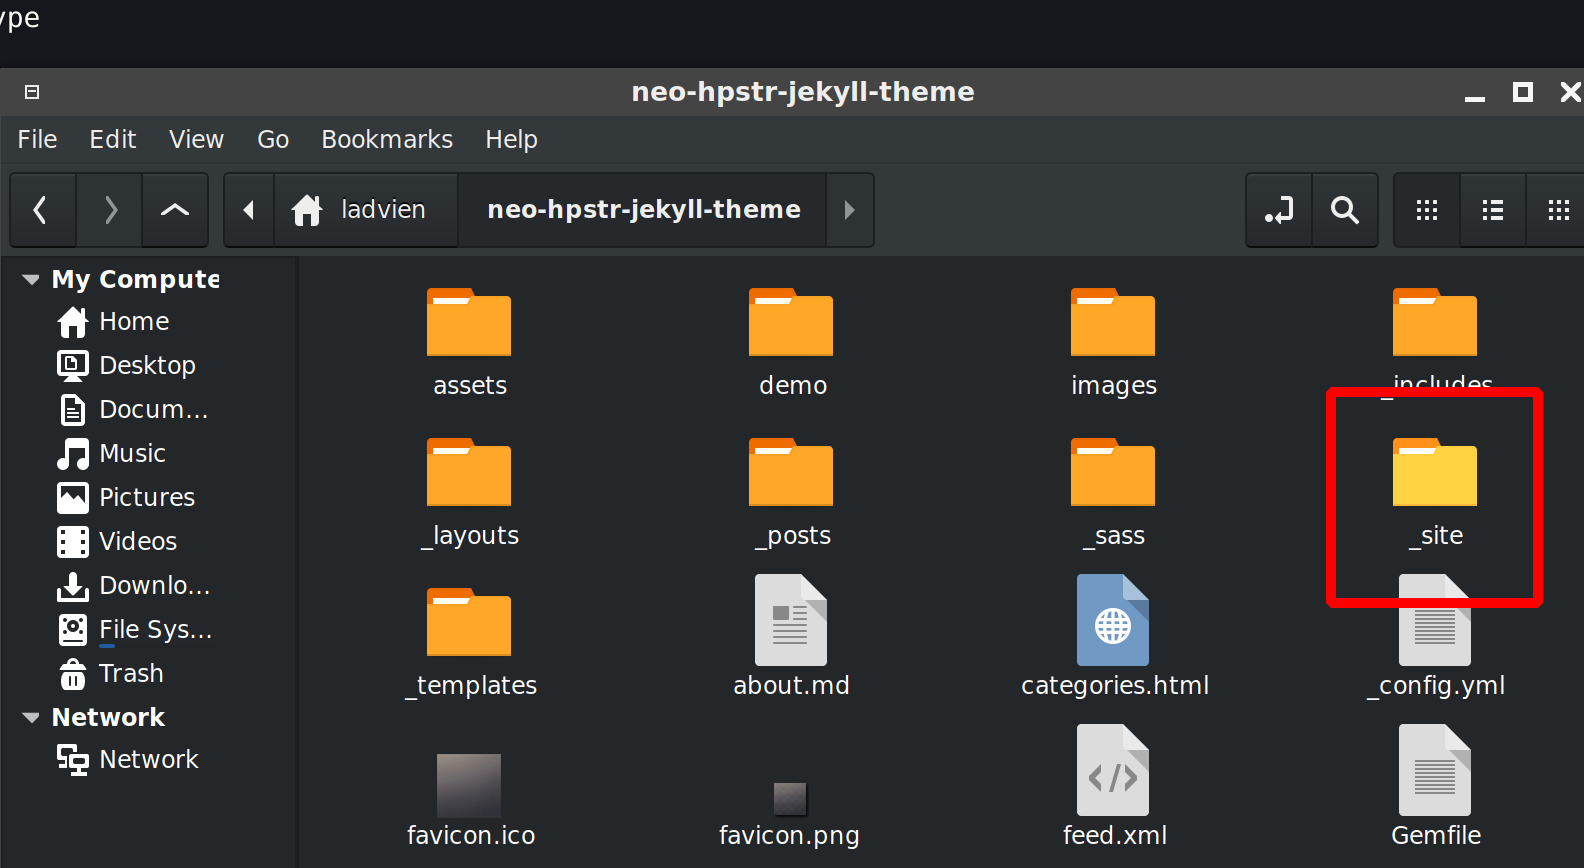
Task: Toggle the location entry mode icon
Action: tap(1278, 210)
